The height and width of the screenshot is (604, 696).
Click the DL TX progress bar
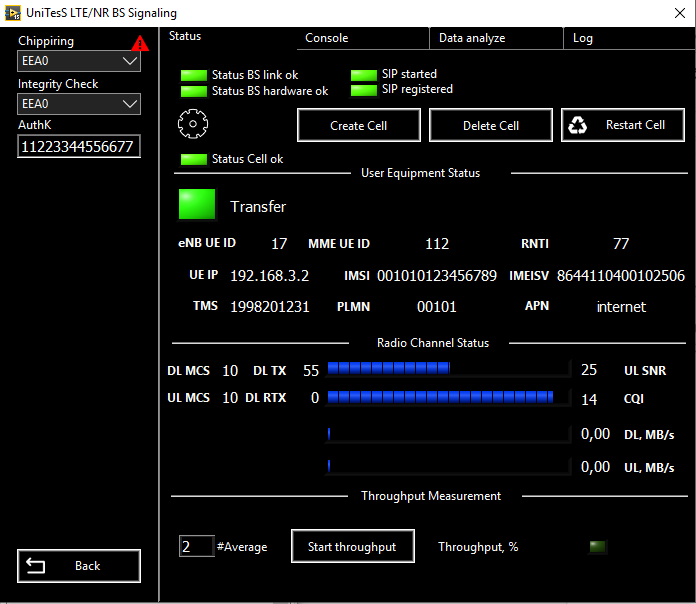point(447,370)
